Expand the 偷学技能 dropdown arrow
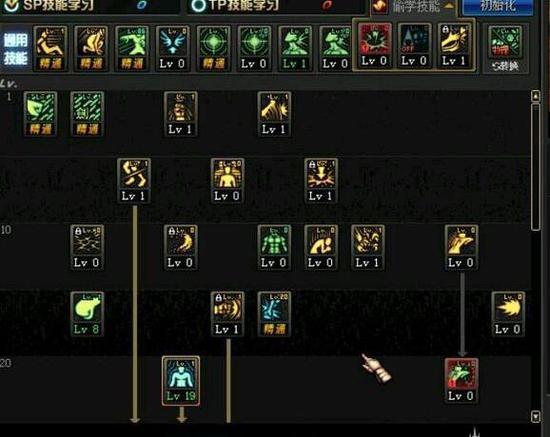The height and width of the screenshot is (437, 550). pyautogui.click(x=449, y=6)
